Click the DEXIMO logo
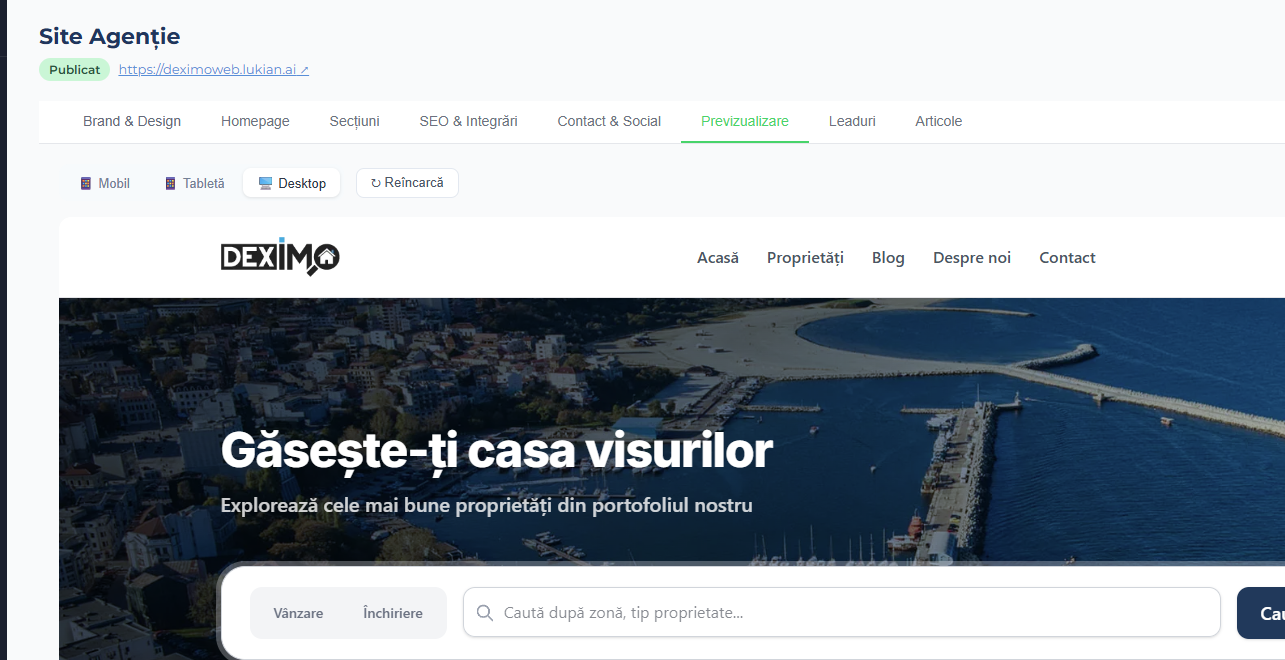The image size is (1285, 660). [x=280, y=257]
